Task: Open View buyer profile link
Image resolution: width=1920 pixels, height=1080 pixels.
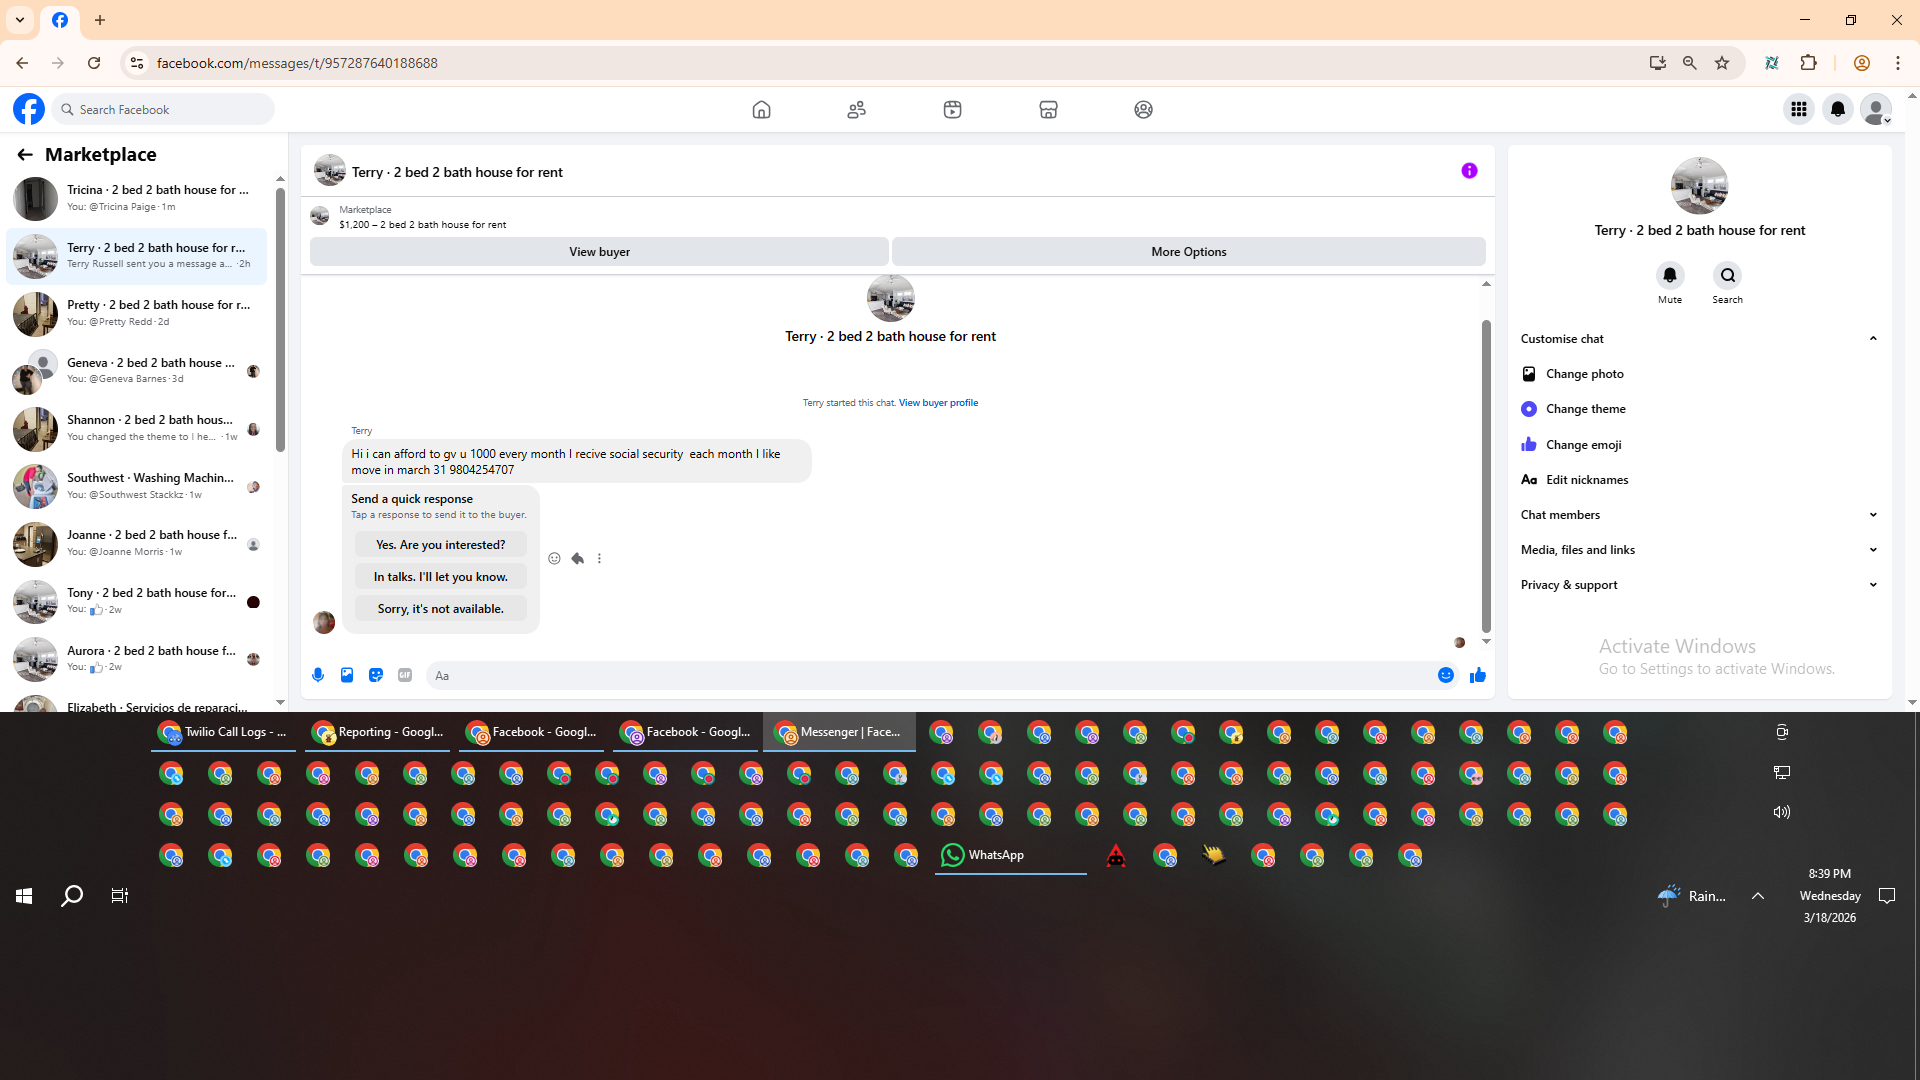Action: click(938, 403)
